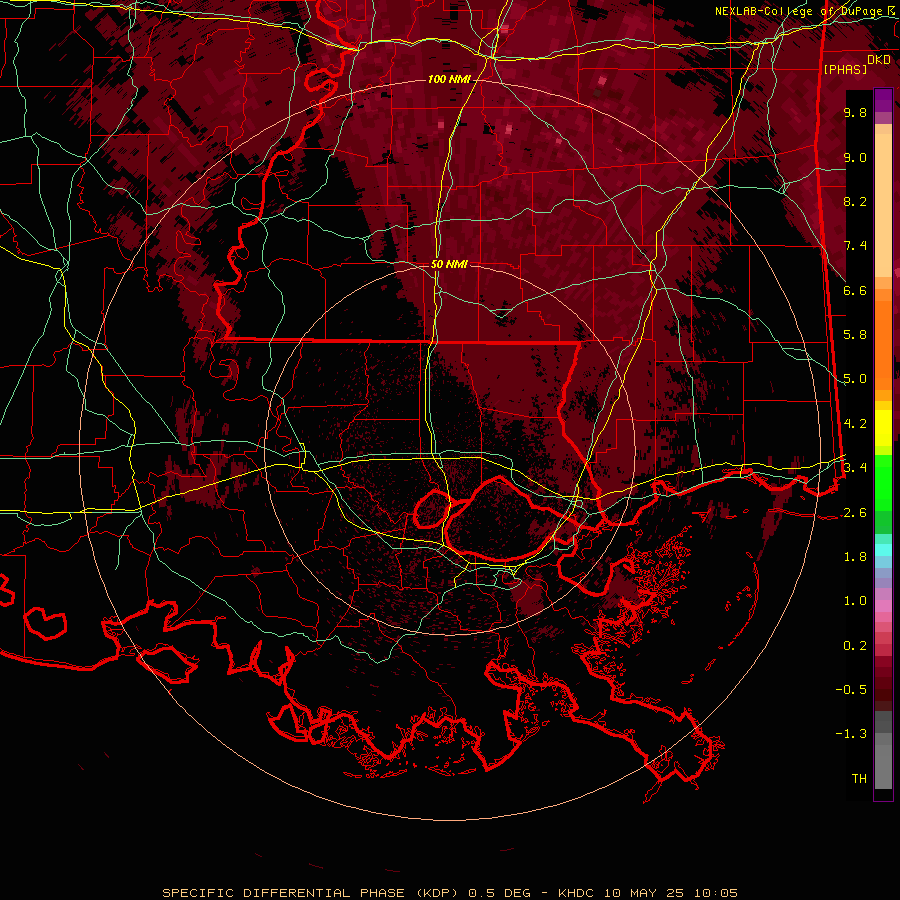Select the 1.8 value on the scale

click(855, 557)
